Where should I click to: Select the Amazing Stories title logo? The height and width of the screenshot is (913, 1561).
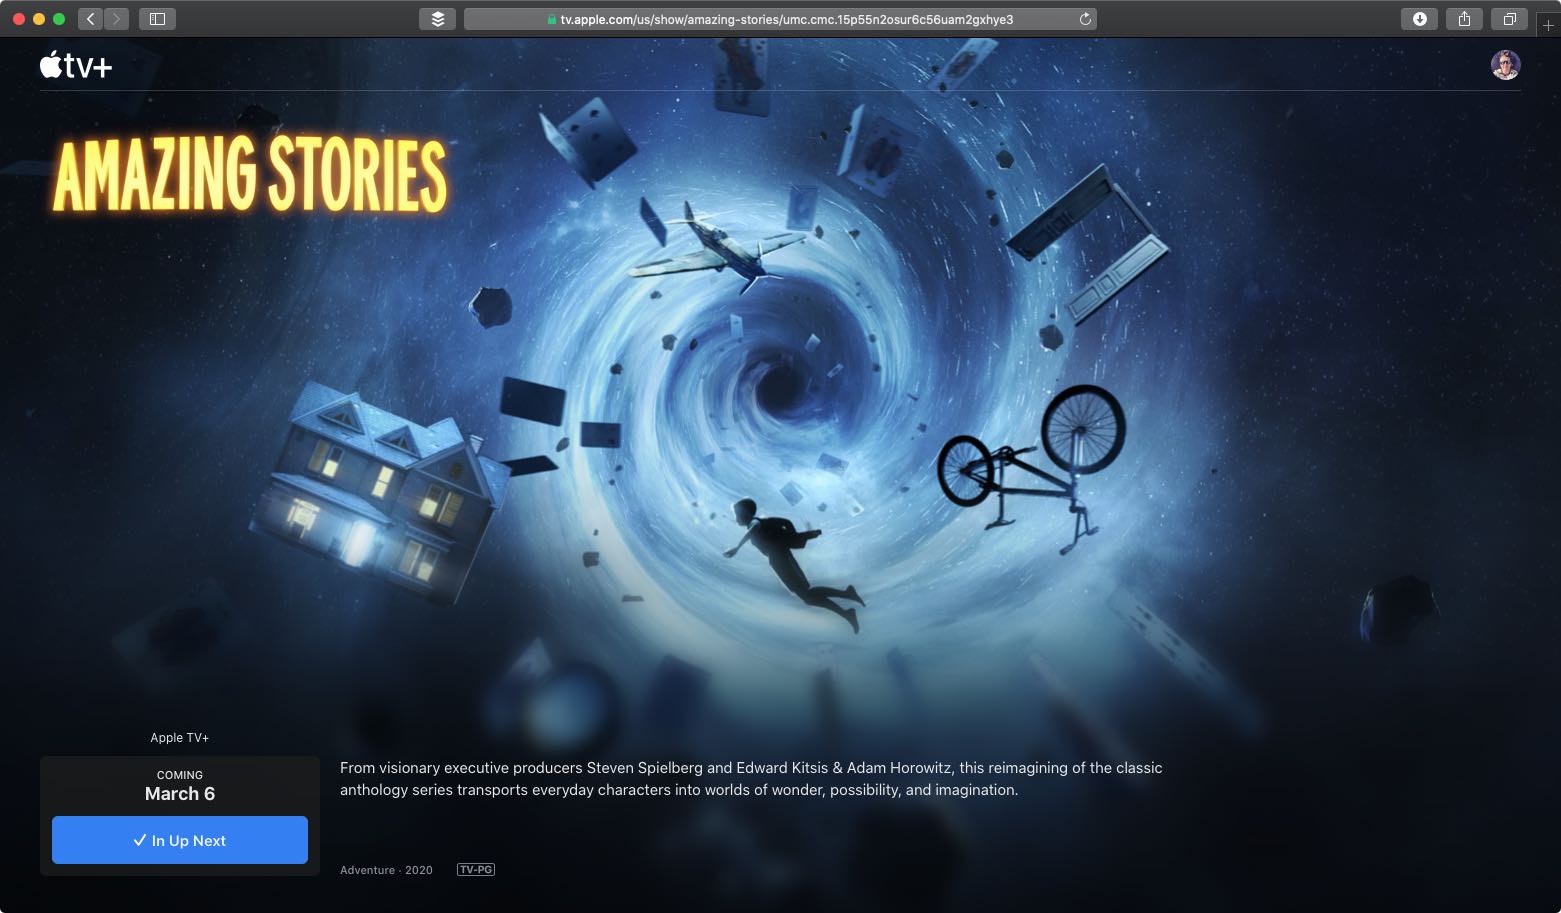pyautogui.click(x=250, y=175)
